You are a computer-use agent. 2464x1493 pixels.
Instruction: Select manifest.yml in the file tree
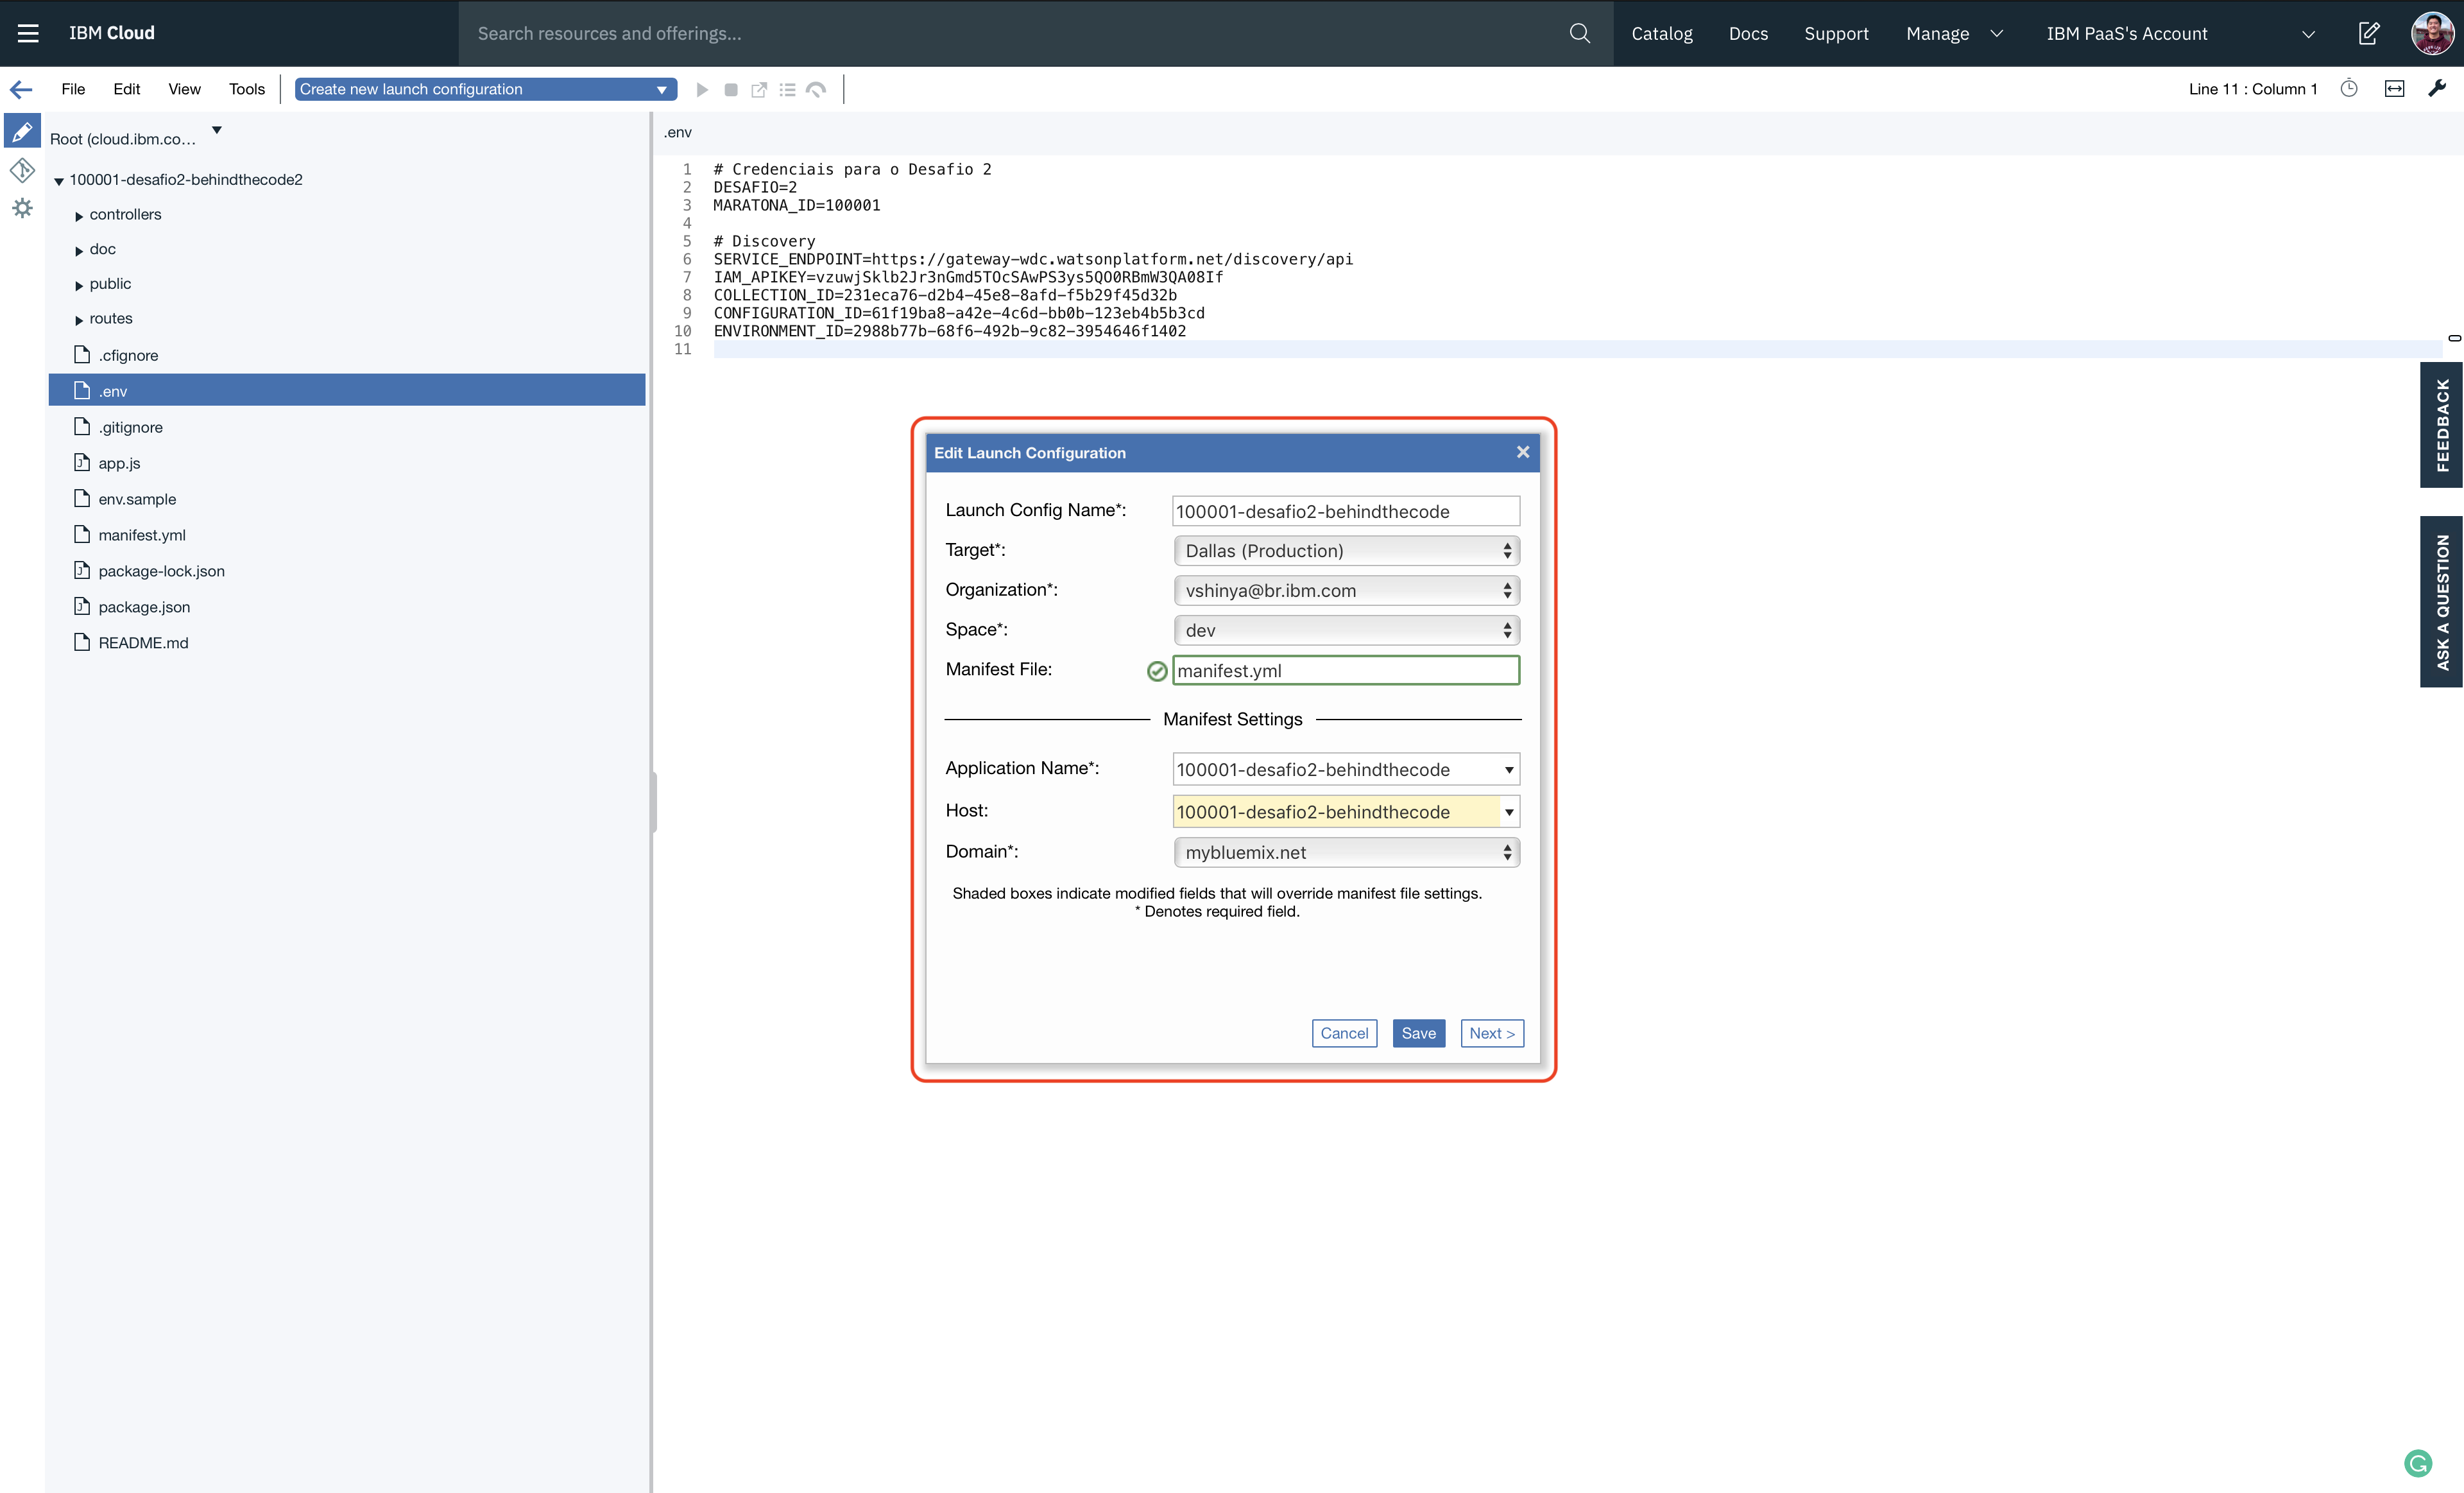click(141, 535)
